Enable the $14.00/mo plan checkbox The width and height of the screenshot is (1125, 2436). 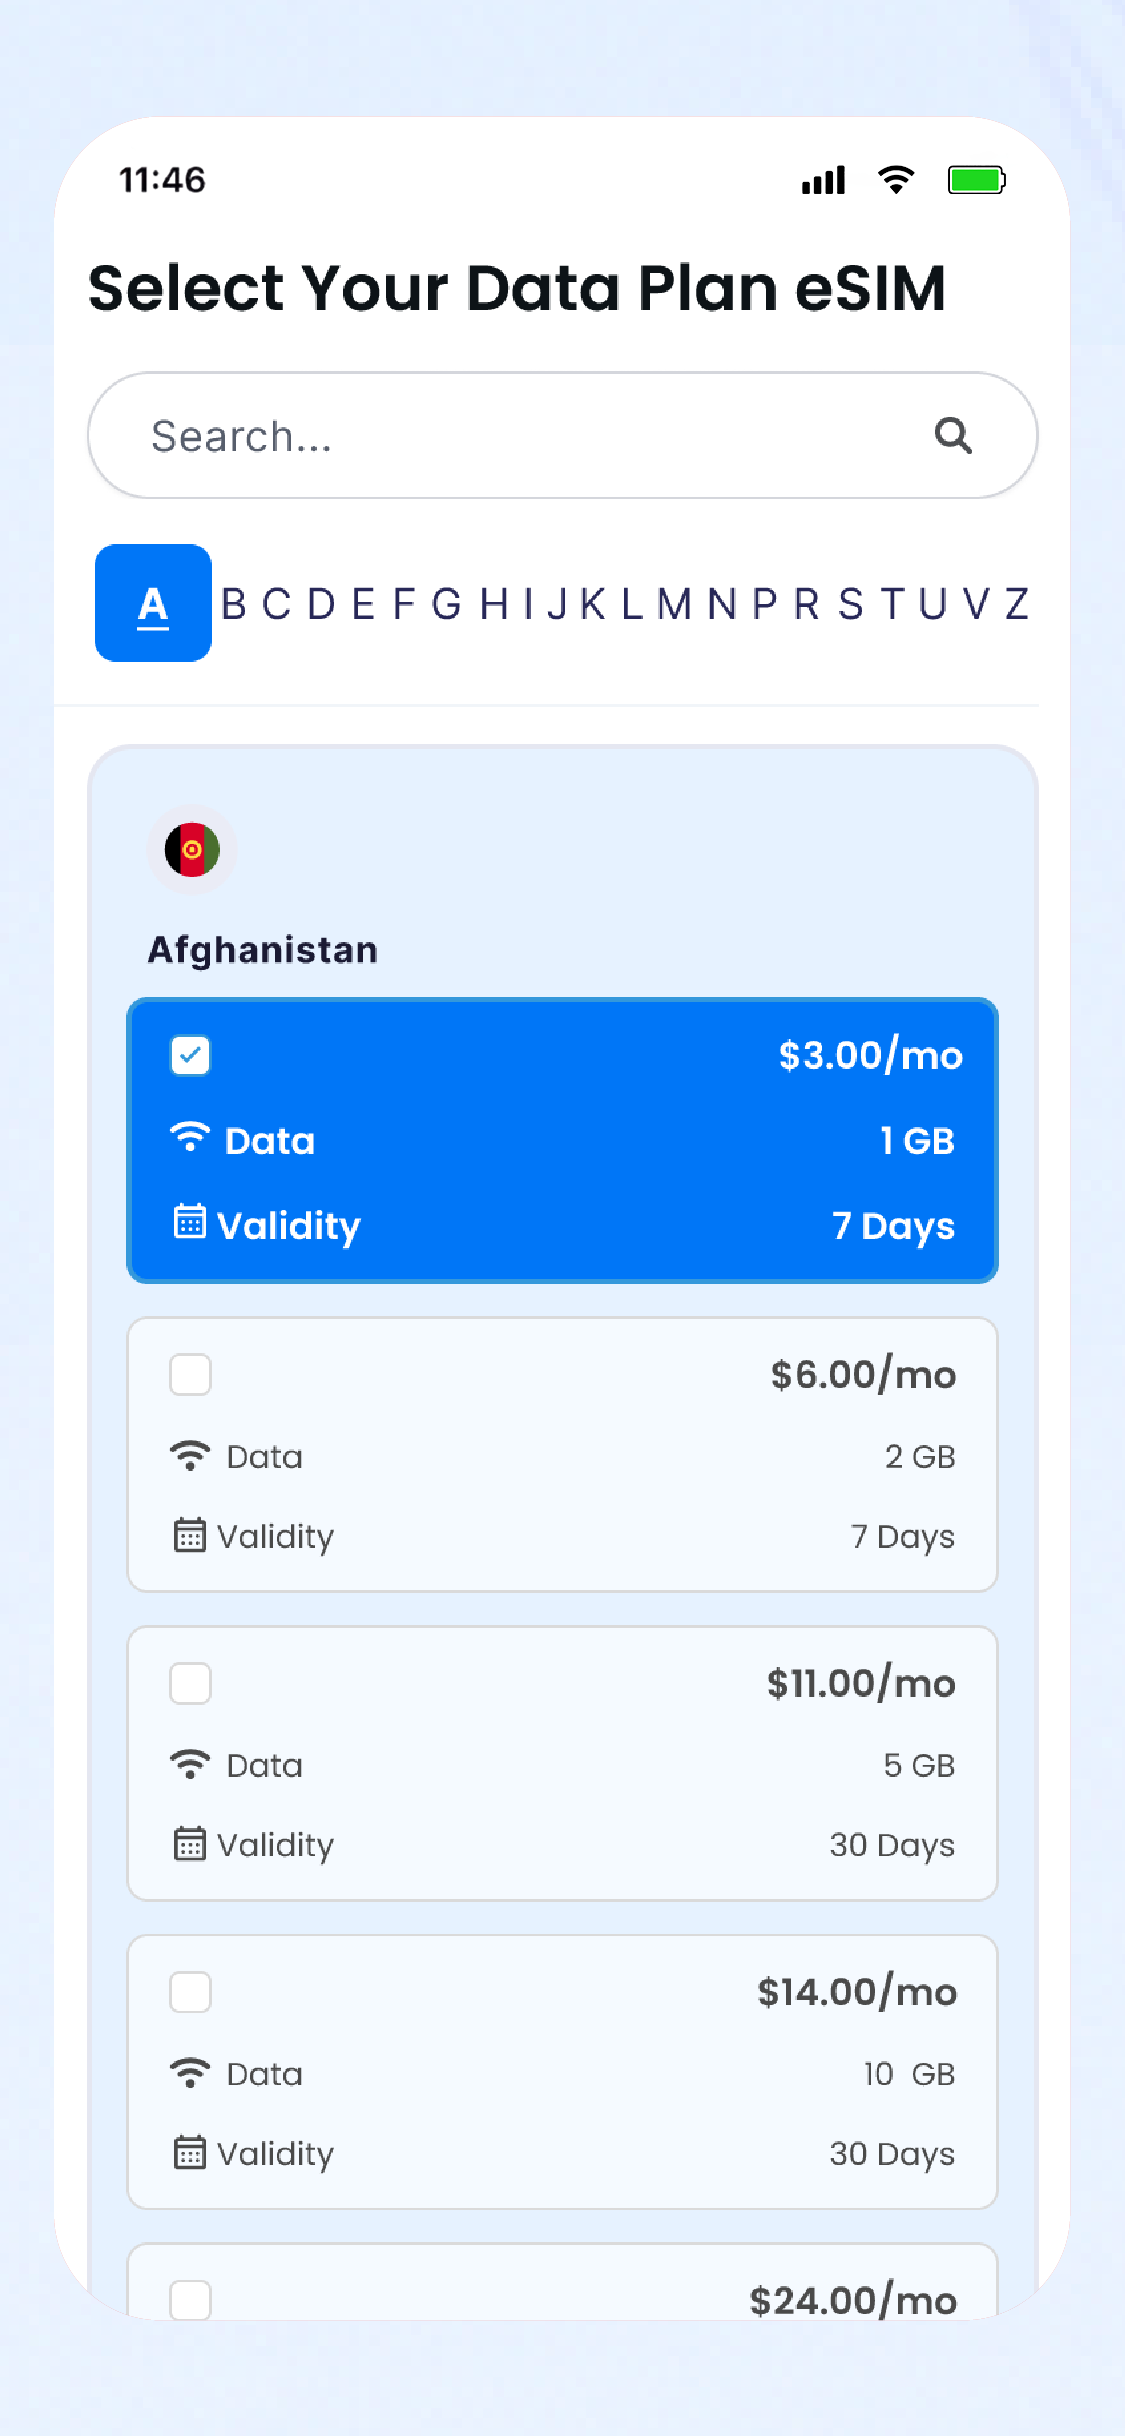click(x=190, y=1992)
